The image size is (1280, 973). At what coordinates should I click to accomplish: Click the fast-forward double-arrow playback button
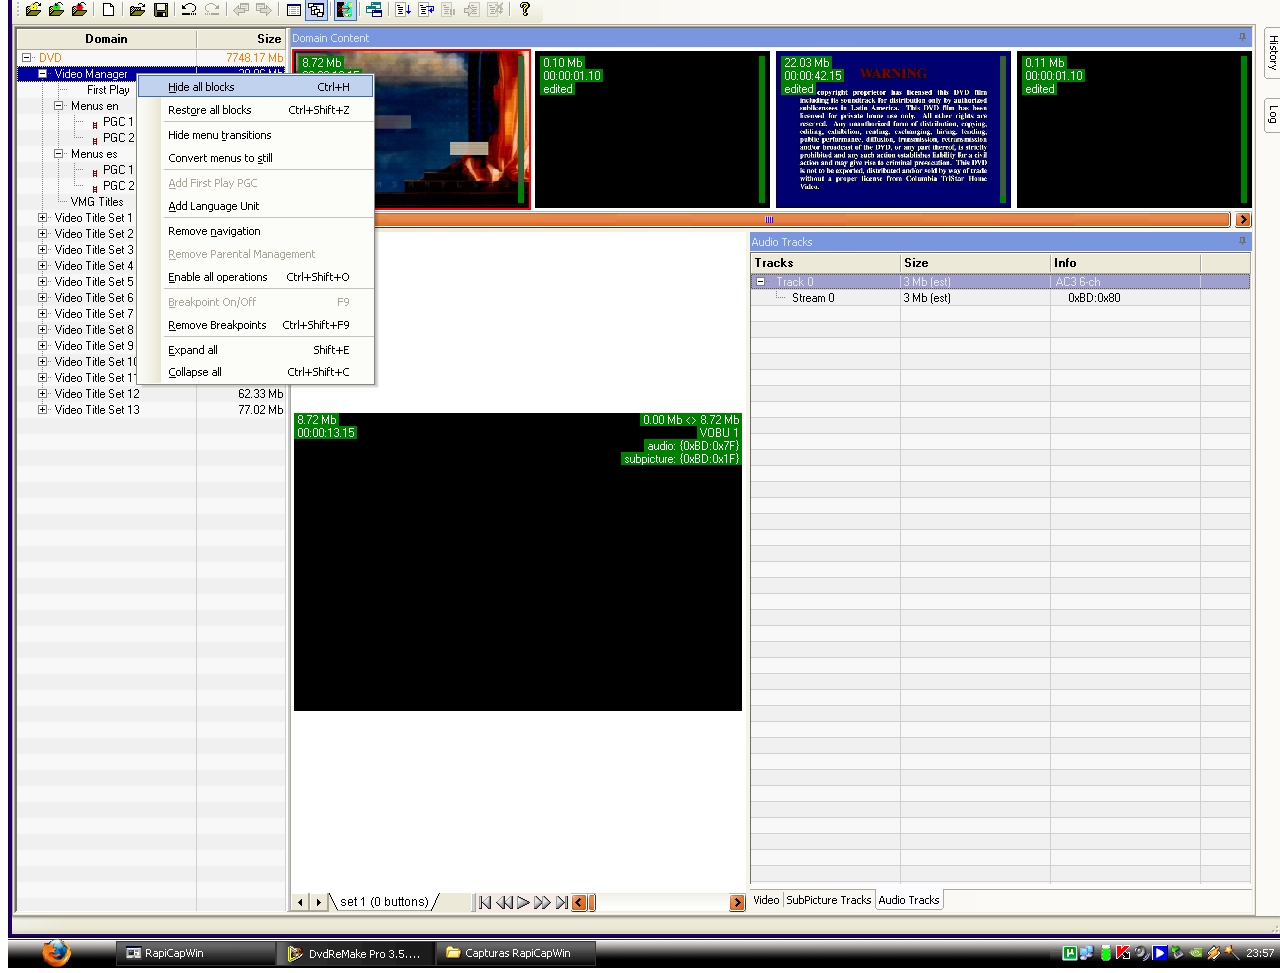542,902
